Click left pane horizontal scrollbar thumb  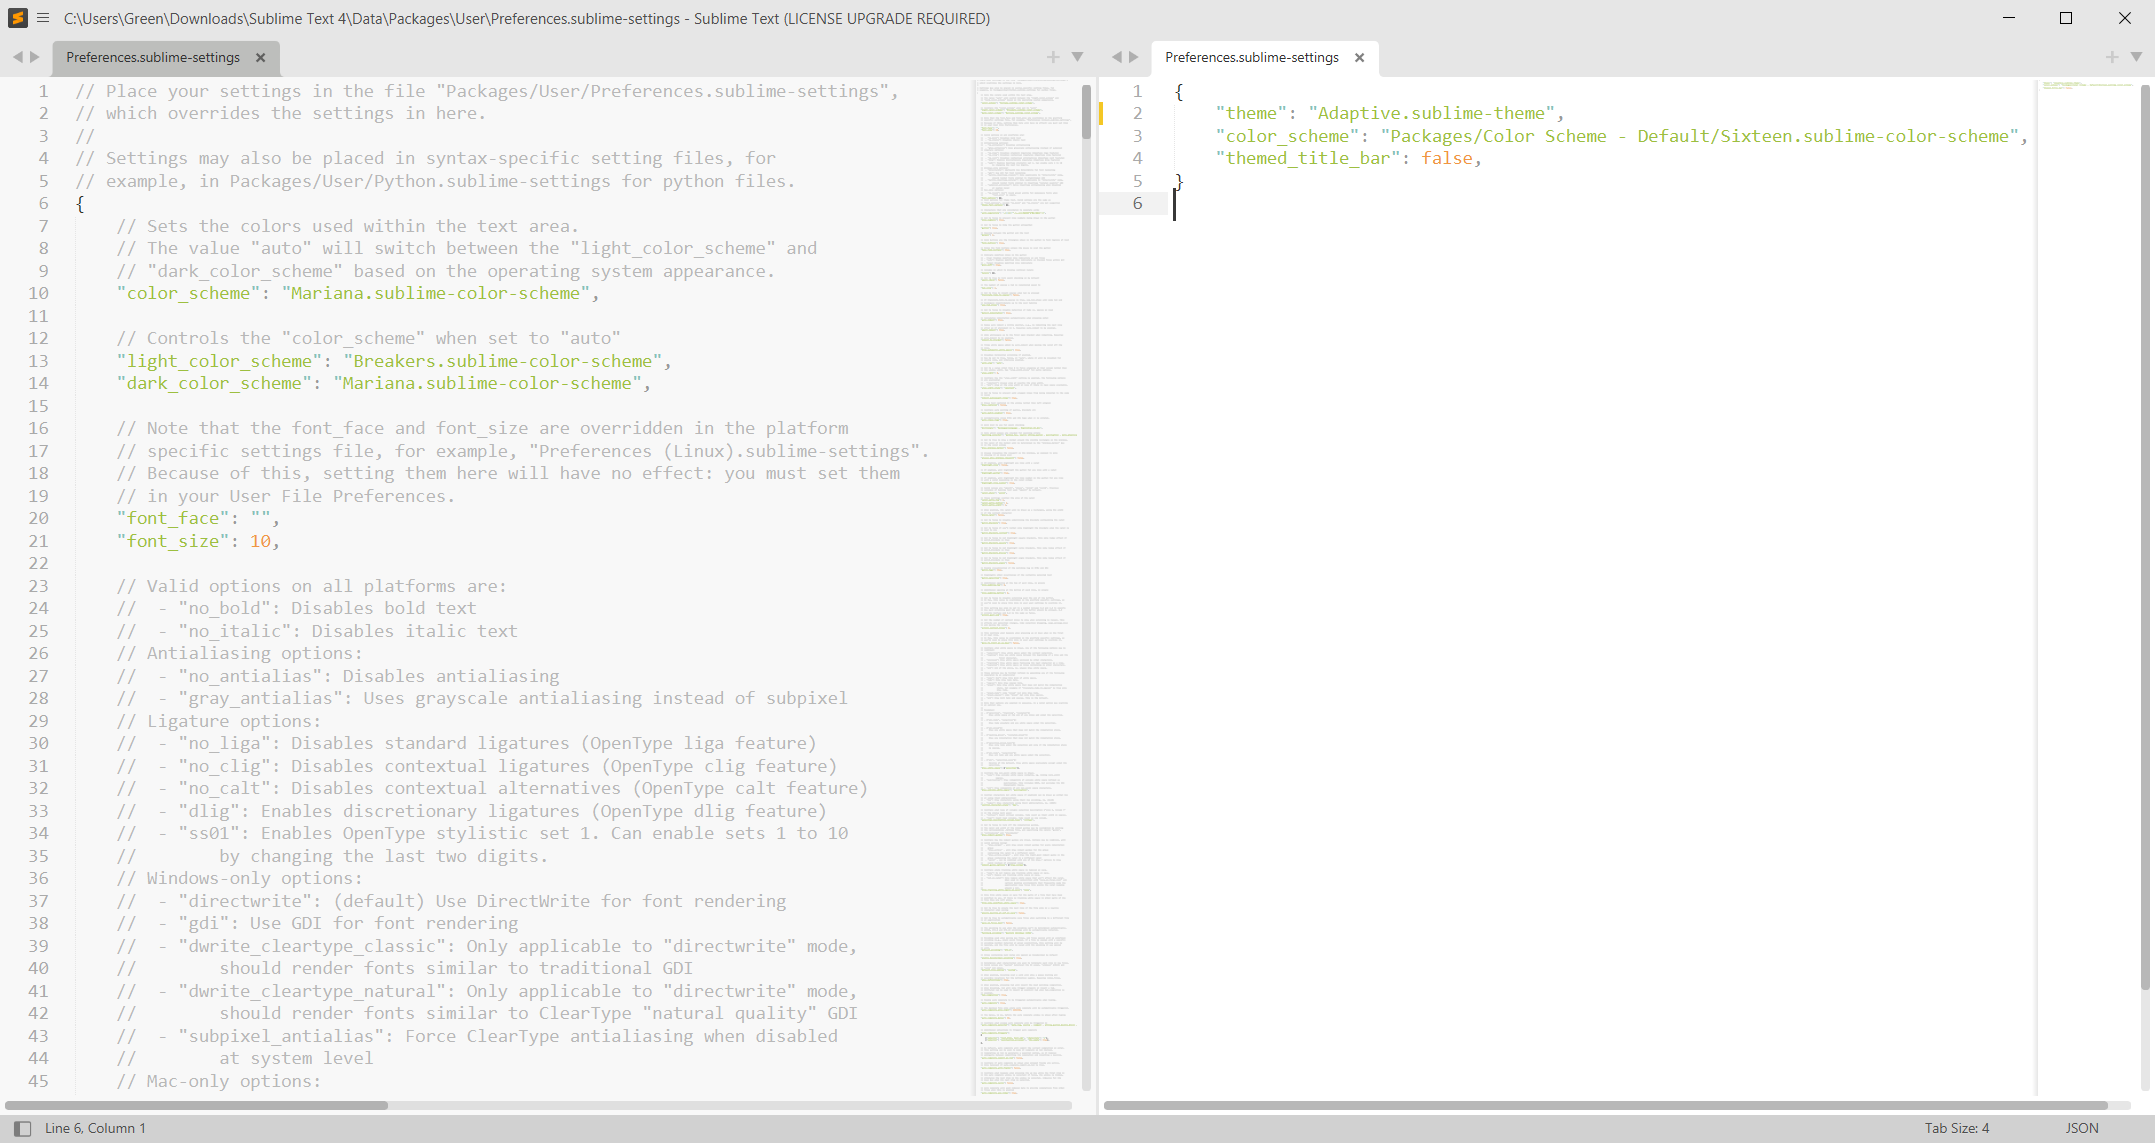pyautogui.click(x=197, y=1105)
